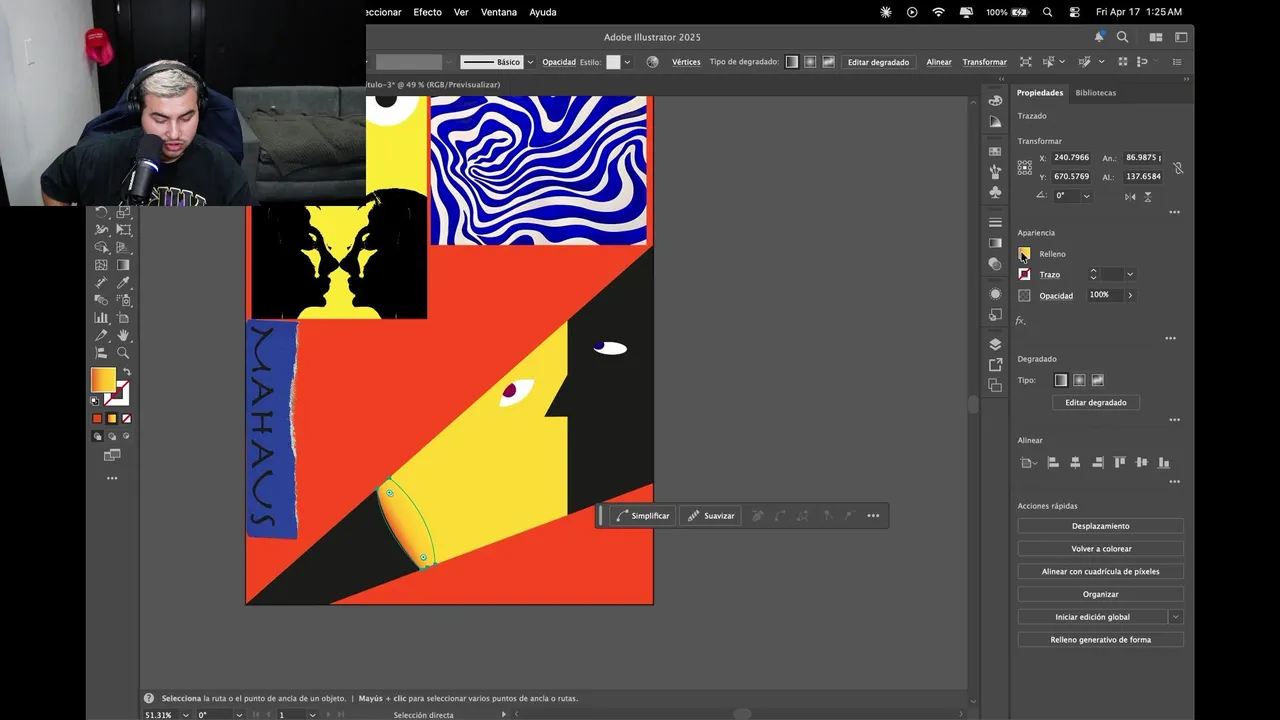Switch to the Bibliotecas tab
1280x720 pixels.
[x=1095, y=92]
